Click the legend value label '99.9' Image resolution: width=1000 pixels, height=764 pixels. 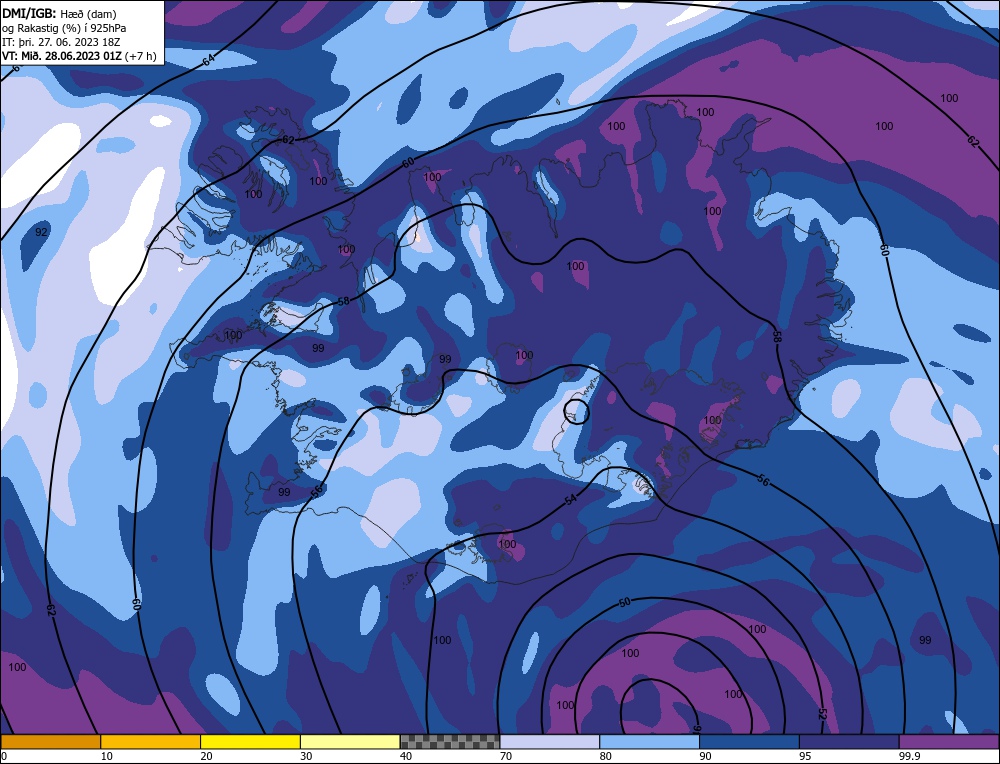click(x=908, y=756)
